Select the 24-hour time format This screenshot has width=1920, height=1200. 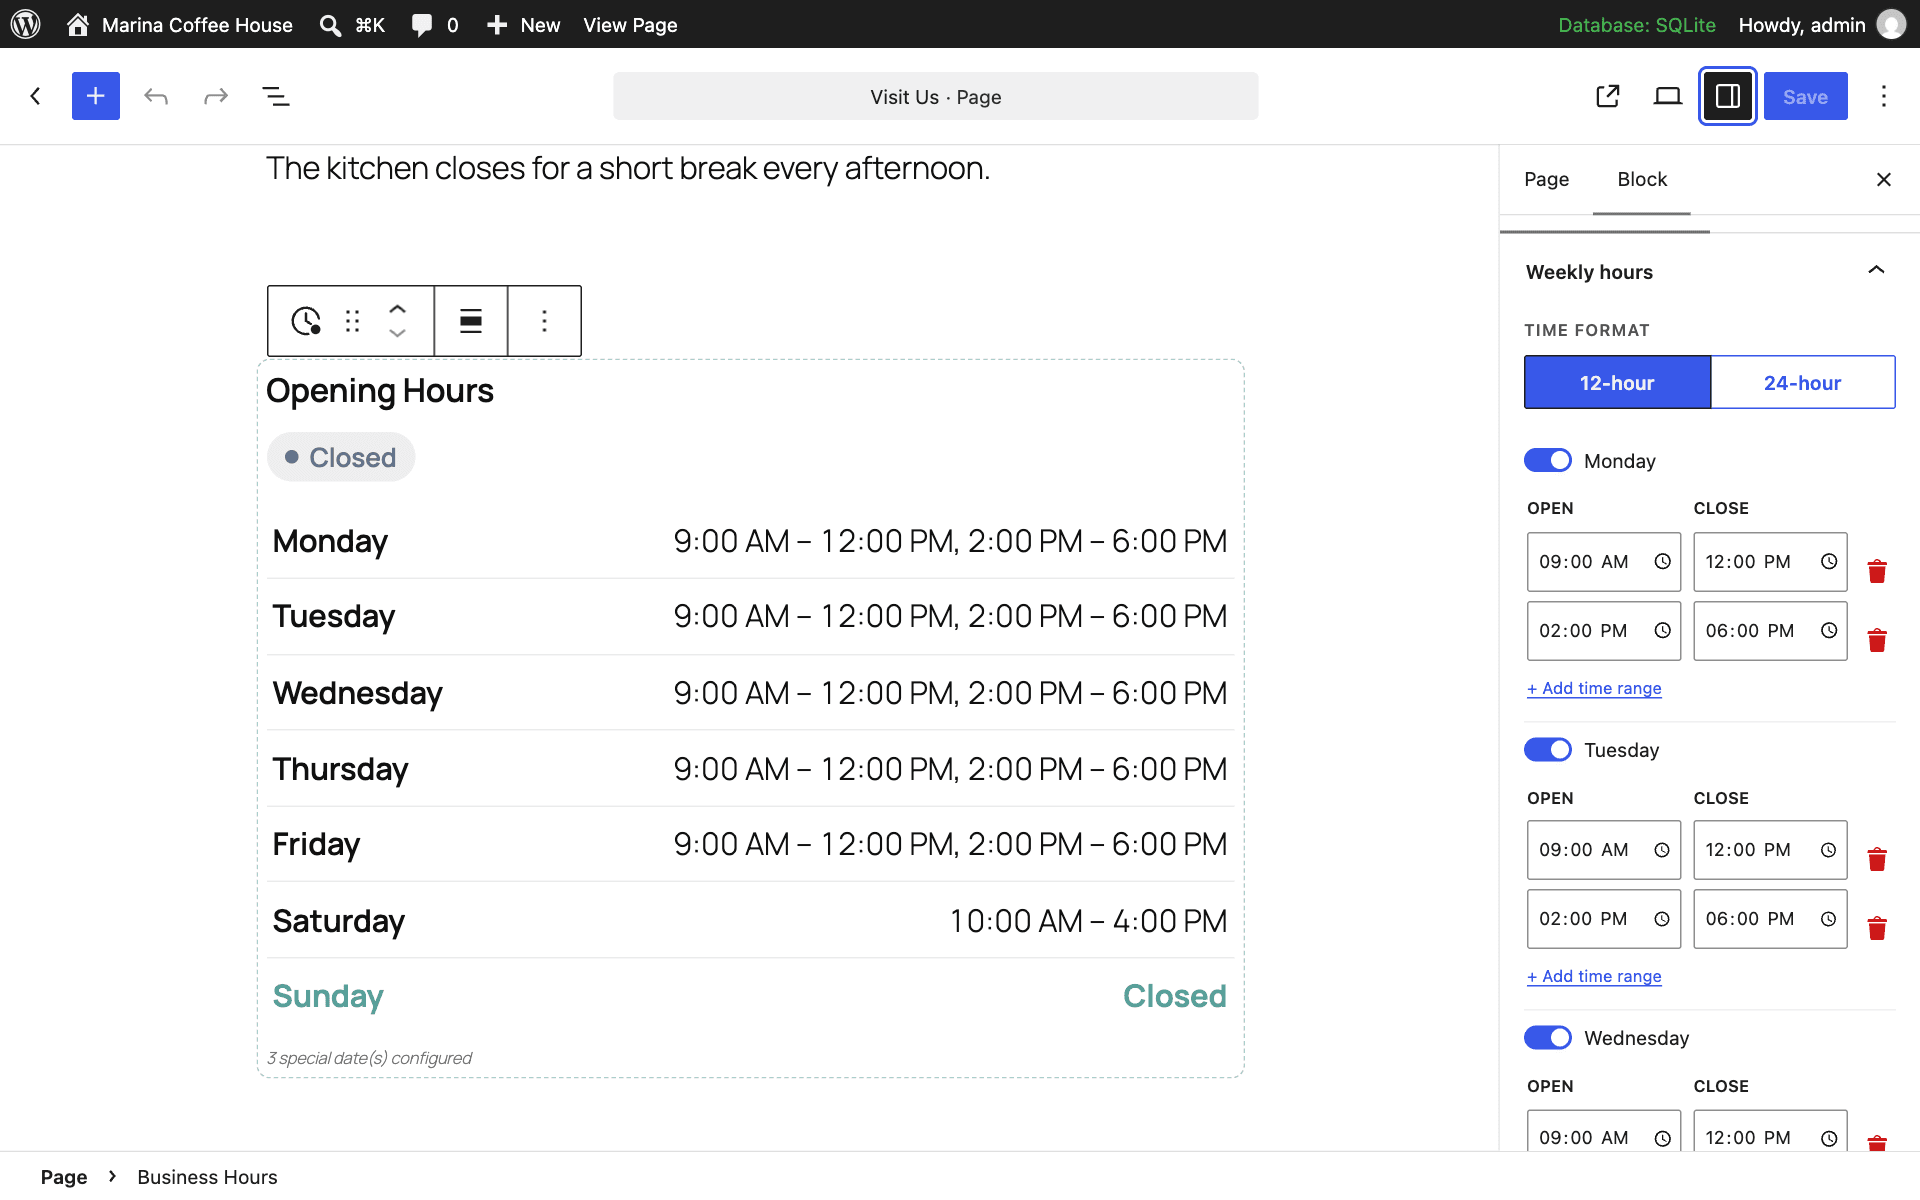1802,382
